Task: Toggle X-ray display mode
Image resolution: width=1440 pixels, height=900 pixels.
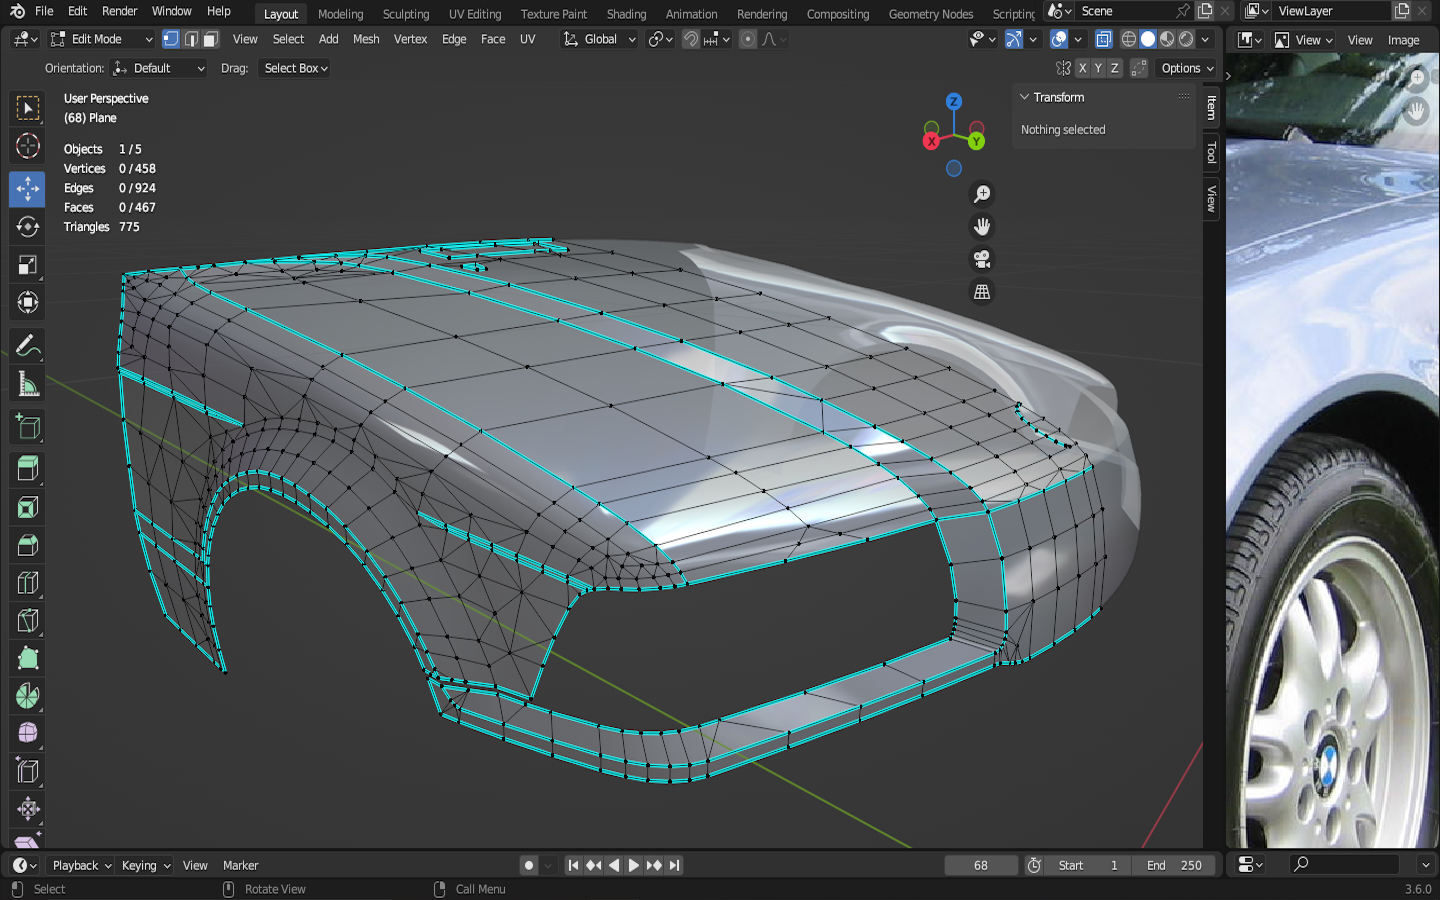Action: [1103, 39]
